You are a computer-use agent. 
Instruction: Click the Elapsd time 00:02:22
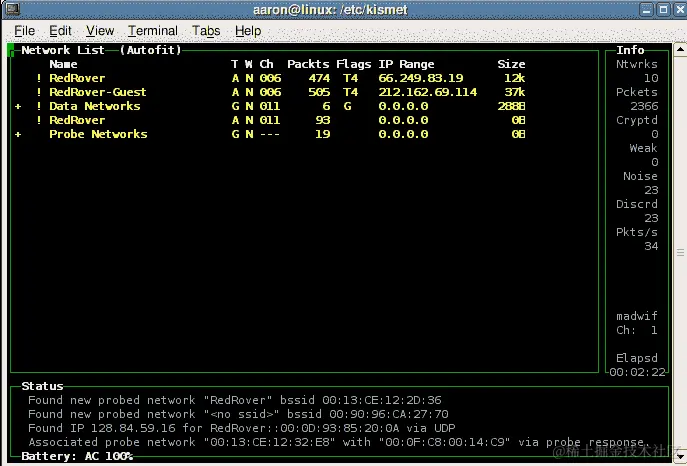637,372
